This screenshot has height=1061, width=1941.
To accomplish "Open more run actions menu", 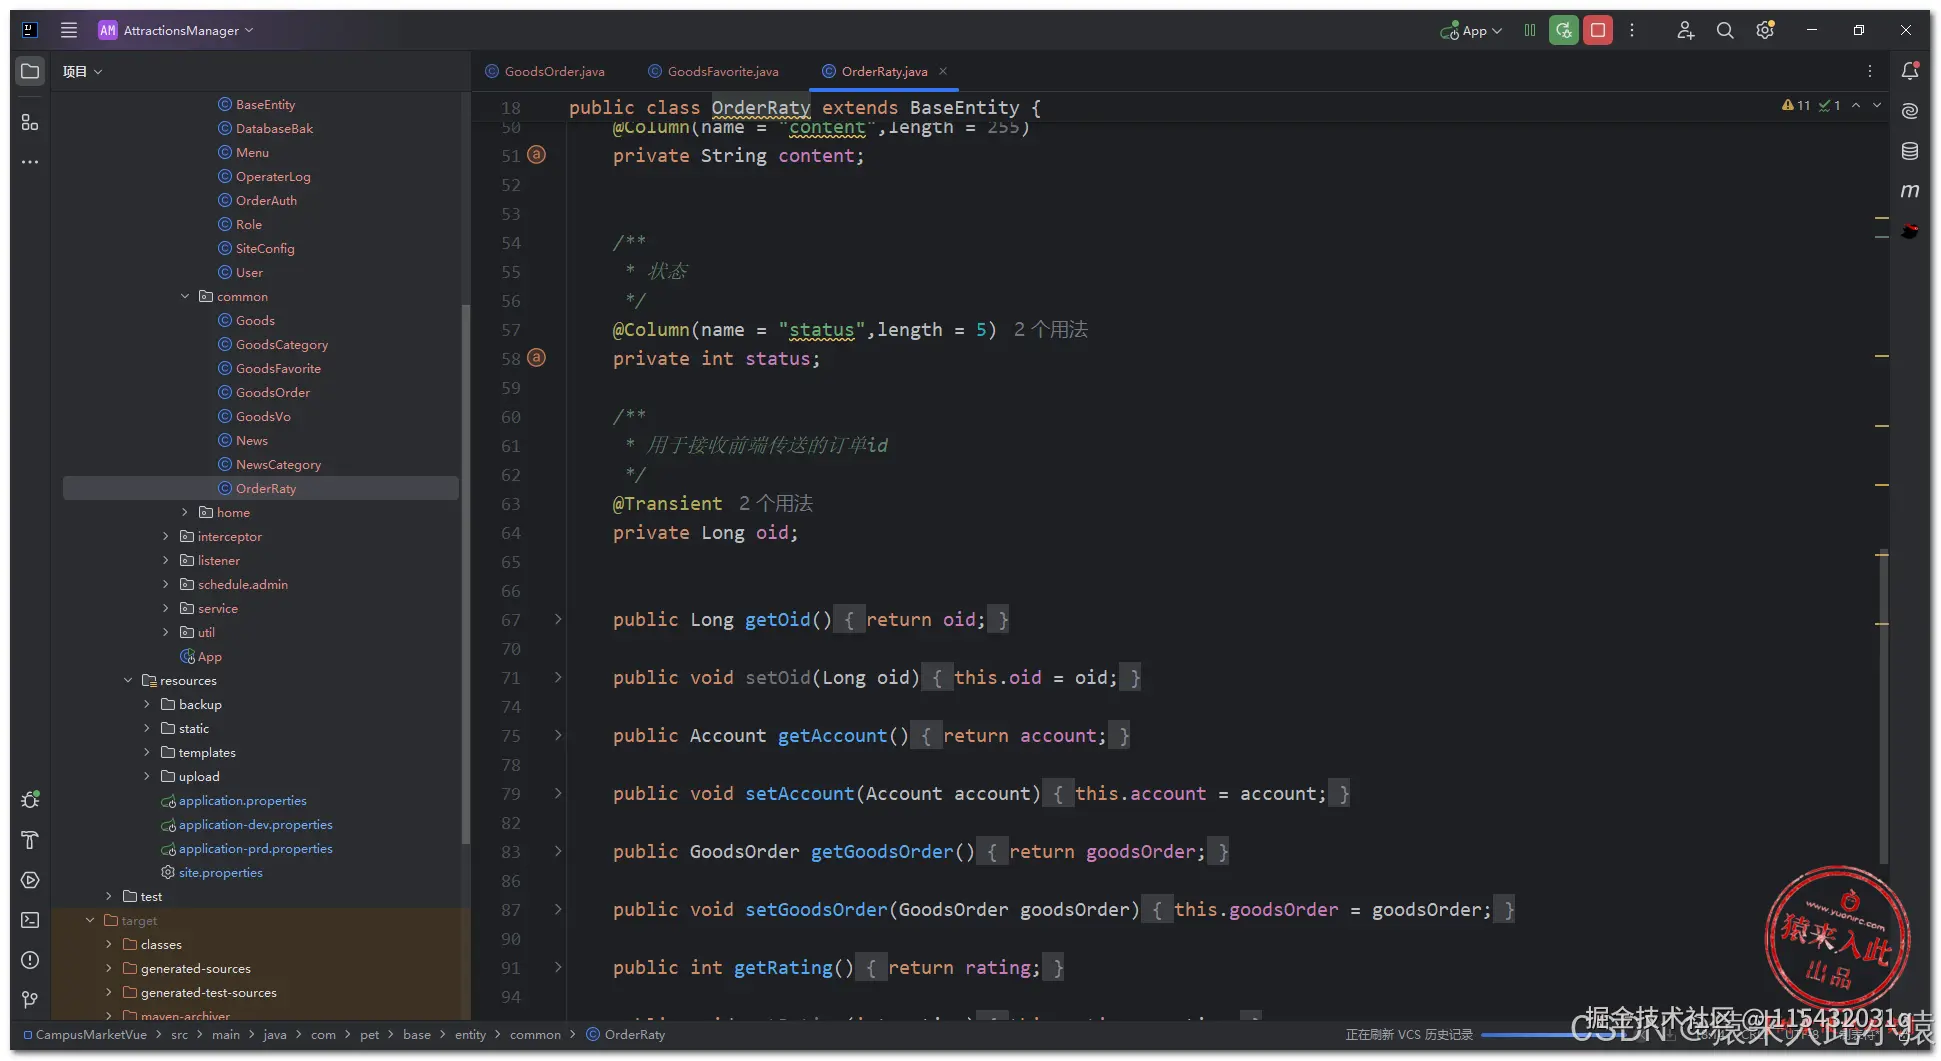I will [1632, 30].
